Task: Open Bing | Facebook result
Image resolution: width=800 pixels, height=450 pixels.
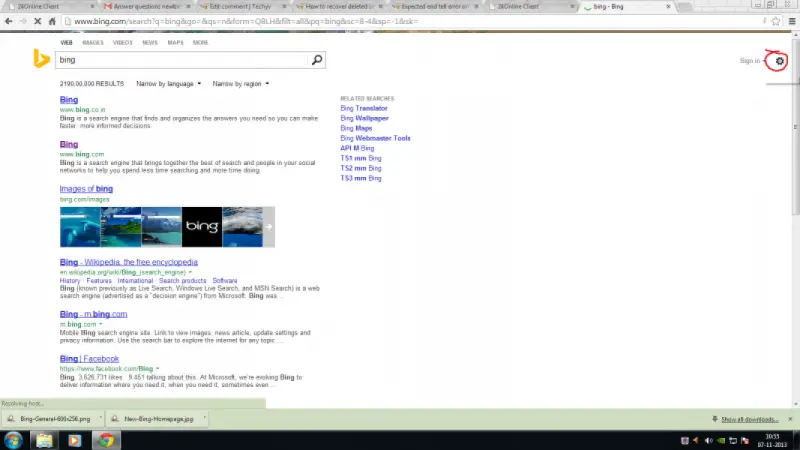Action: click(x=89, y=359)
